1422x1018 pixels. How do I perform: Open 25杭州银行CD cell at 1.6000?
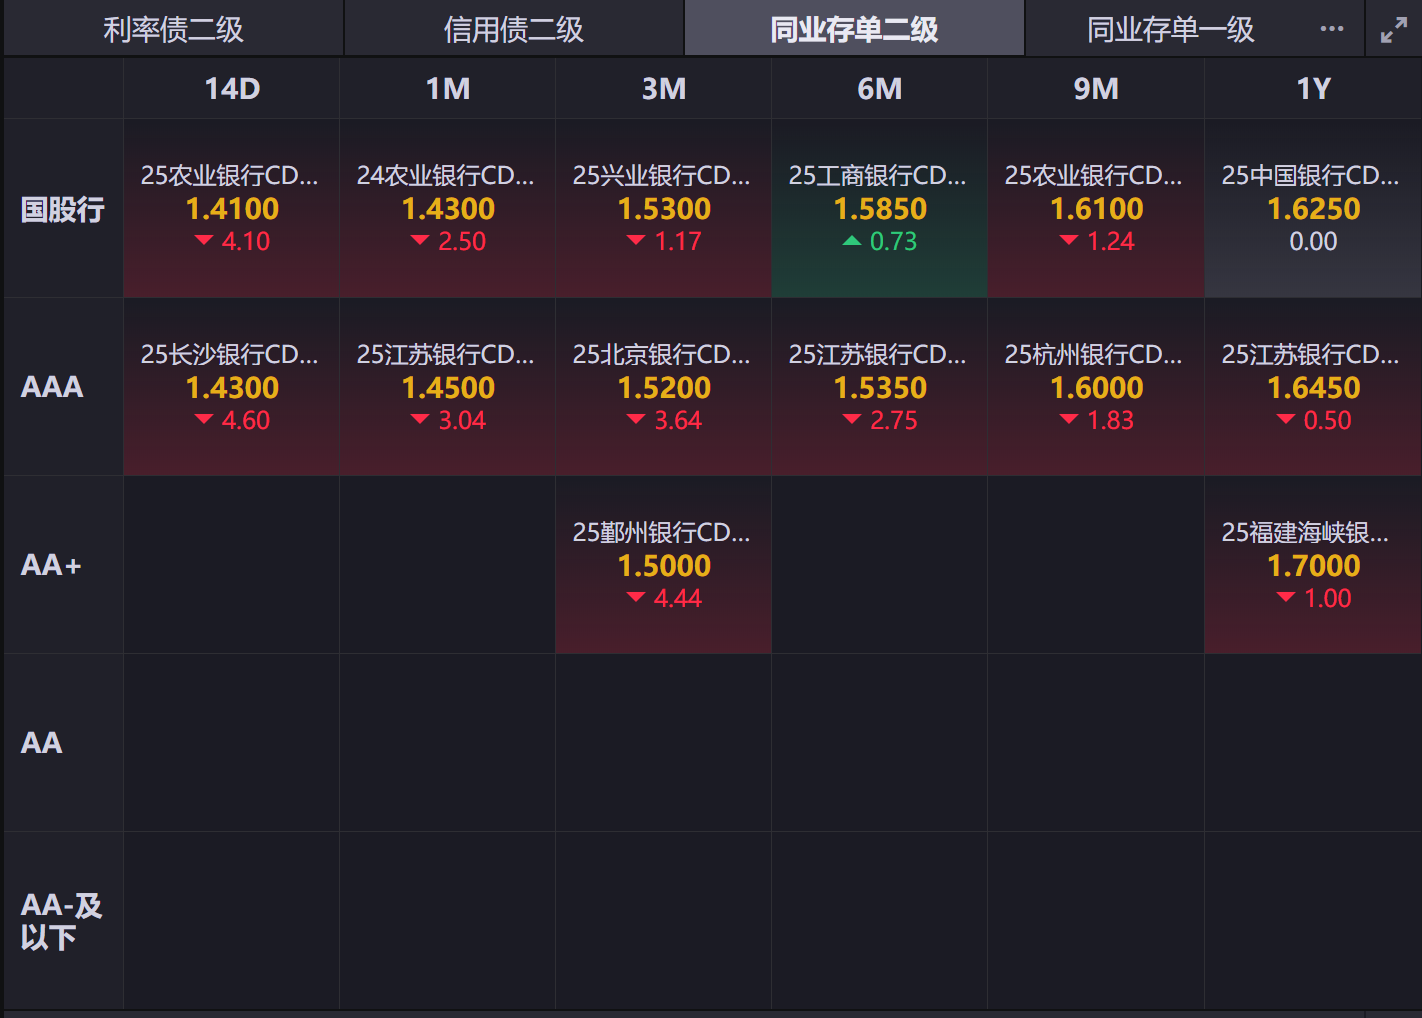1096,387
